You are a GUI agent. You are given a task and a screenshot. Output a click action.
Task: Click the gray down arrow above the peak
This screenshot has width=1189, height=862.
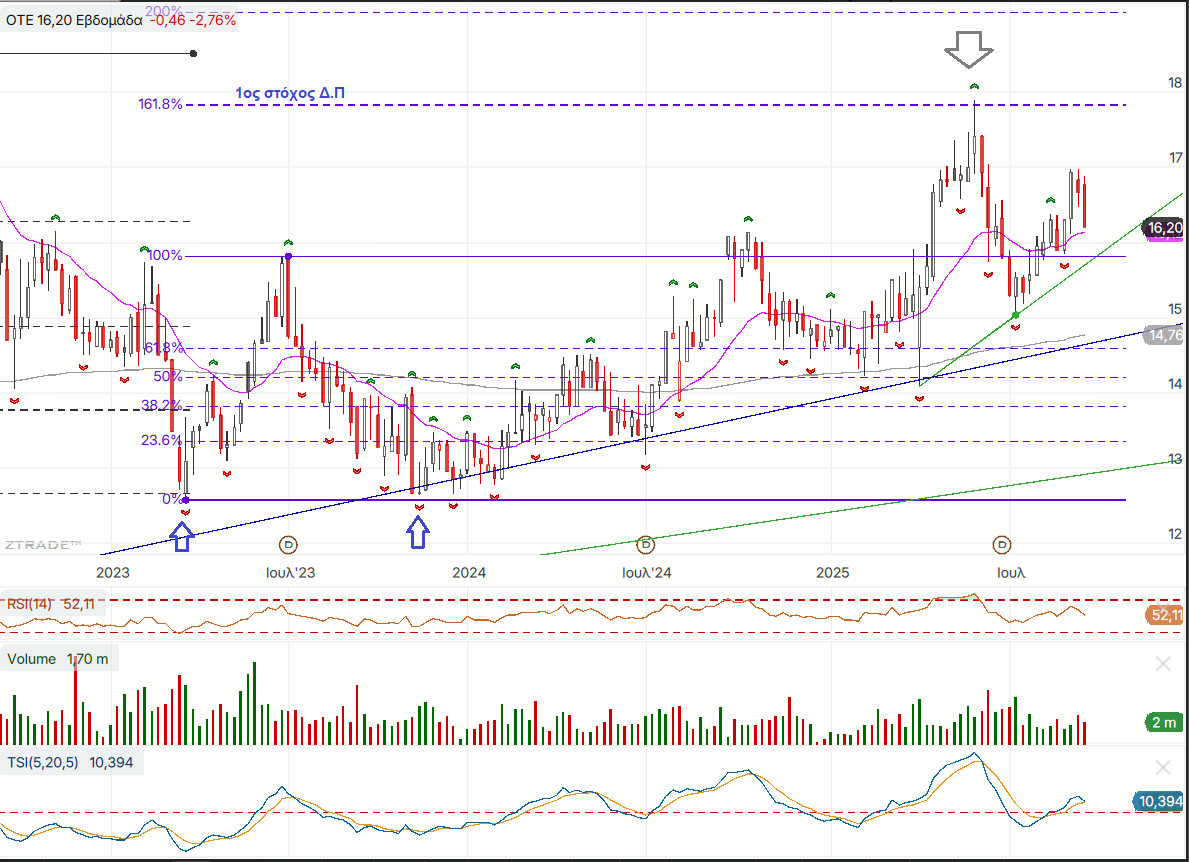coord(969,48)
